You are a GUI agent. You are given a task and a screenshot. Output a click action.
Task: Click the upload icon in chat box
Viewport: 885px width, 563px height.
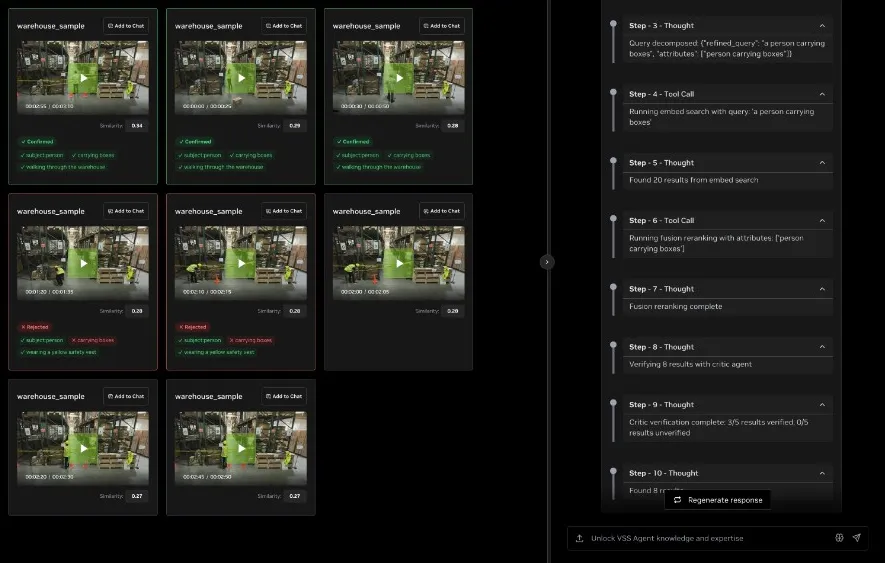[x=579, y=538]
